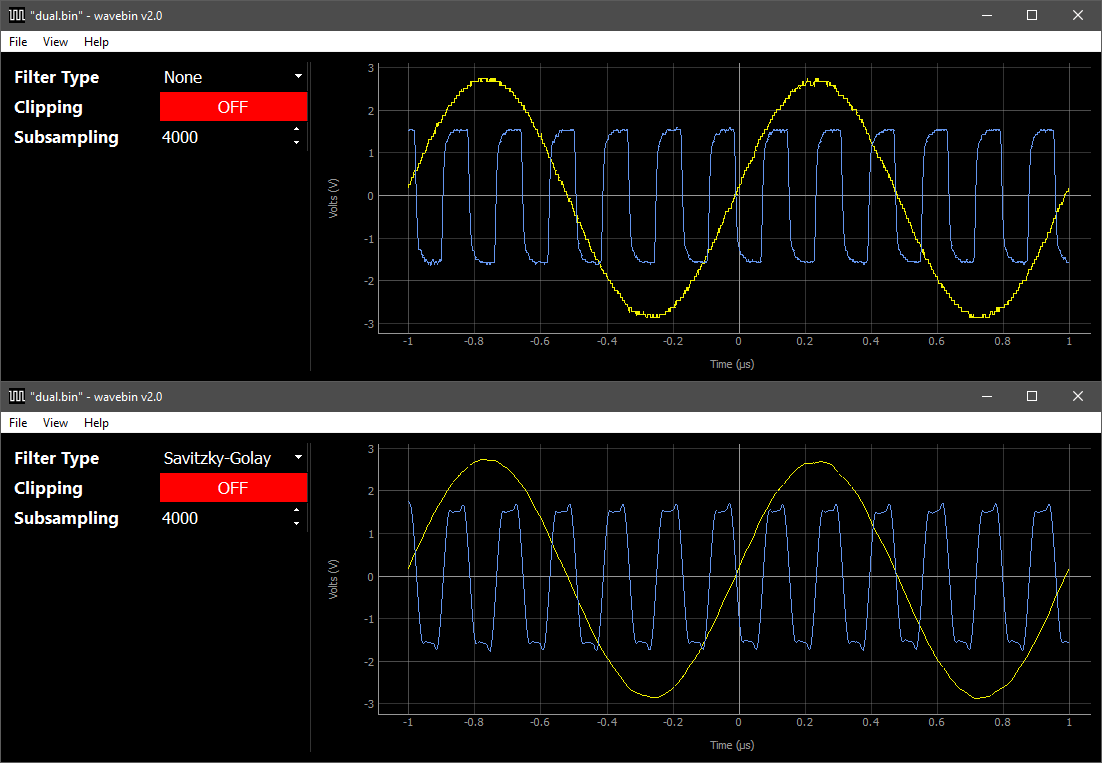The width and height of the screenshot is (1102, 763).
Task: Toggle Clipping OFF in the None-filter window
Action: pyautogui.click(x=233, y=107)
